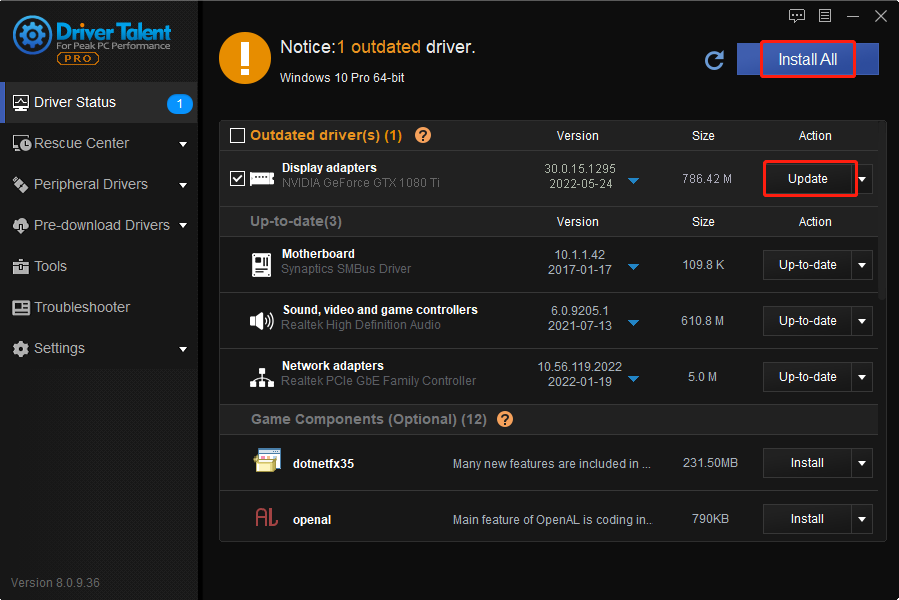Viewport: 899px width, 600px height.
Task: Open the action dropdown next to Update
Action: (x=865, y=179)
